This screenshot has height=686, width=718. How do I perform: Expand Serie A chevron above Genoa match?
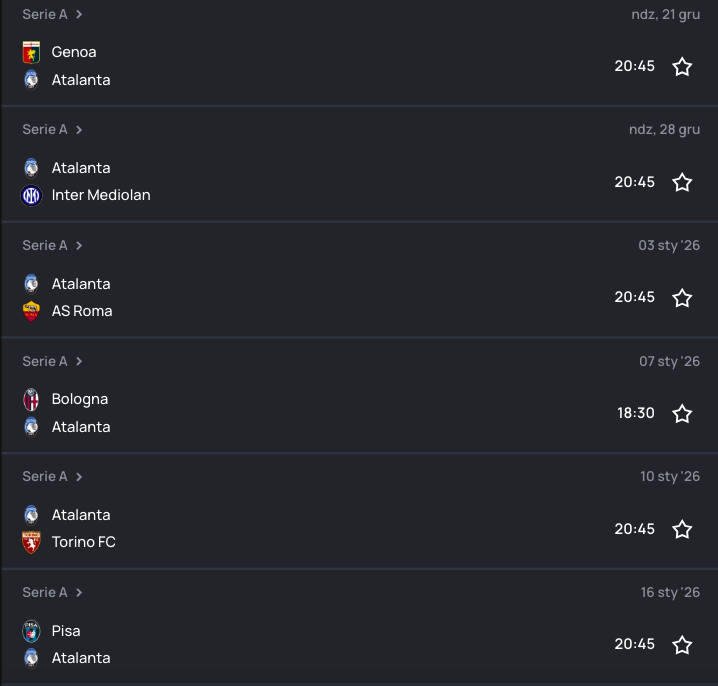coord(79,14)
